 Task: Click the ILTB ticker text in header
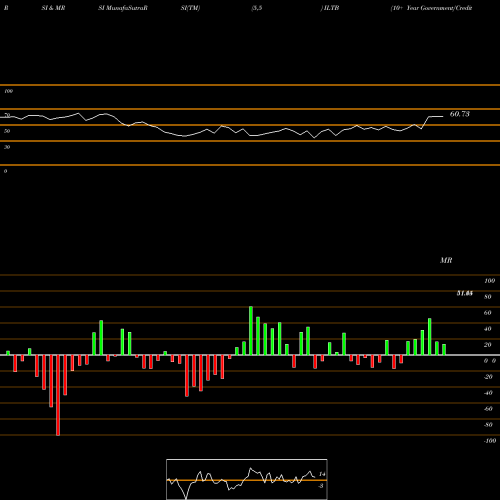pos(331,8)
